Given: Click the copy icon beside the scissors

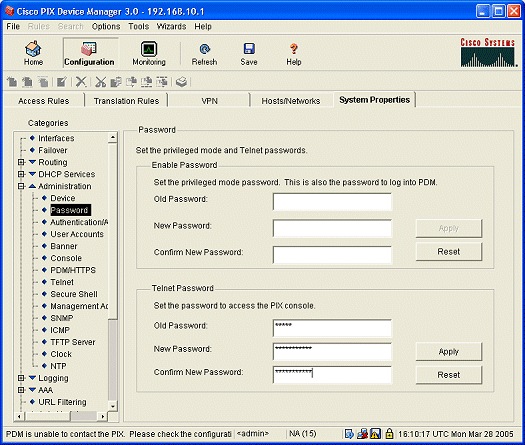Looking at the screenshot, I should pos(116,81).
